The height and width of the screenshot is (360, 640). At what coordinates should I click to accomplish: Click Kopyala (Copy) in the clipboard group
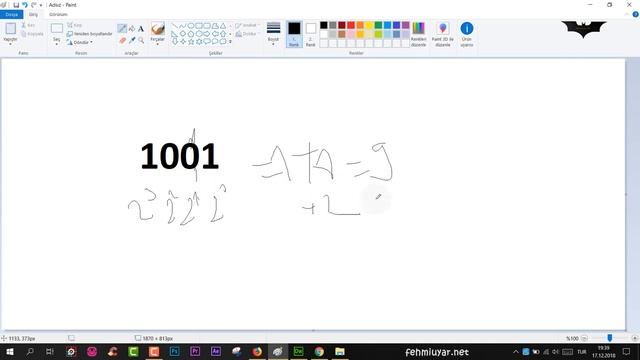tap(32, 34)
